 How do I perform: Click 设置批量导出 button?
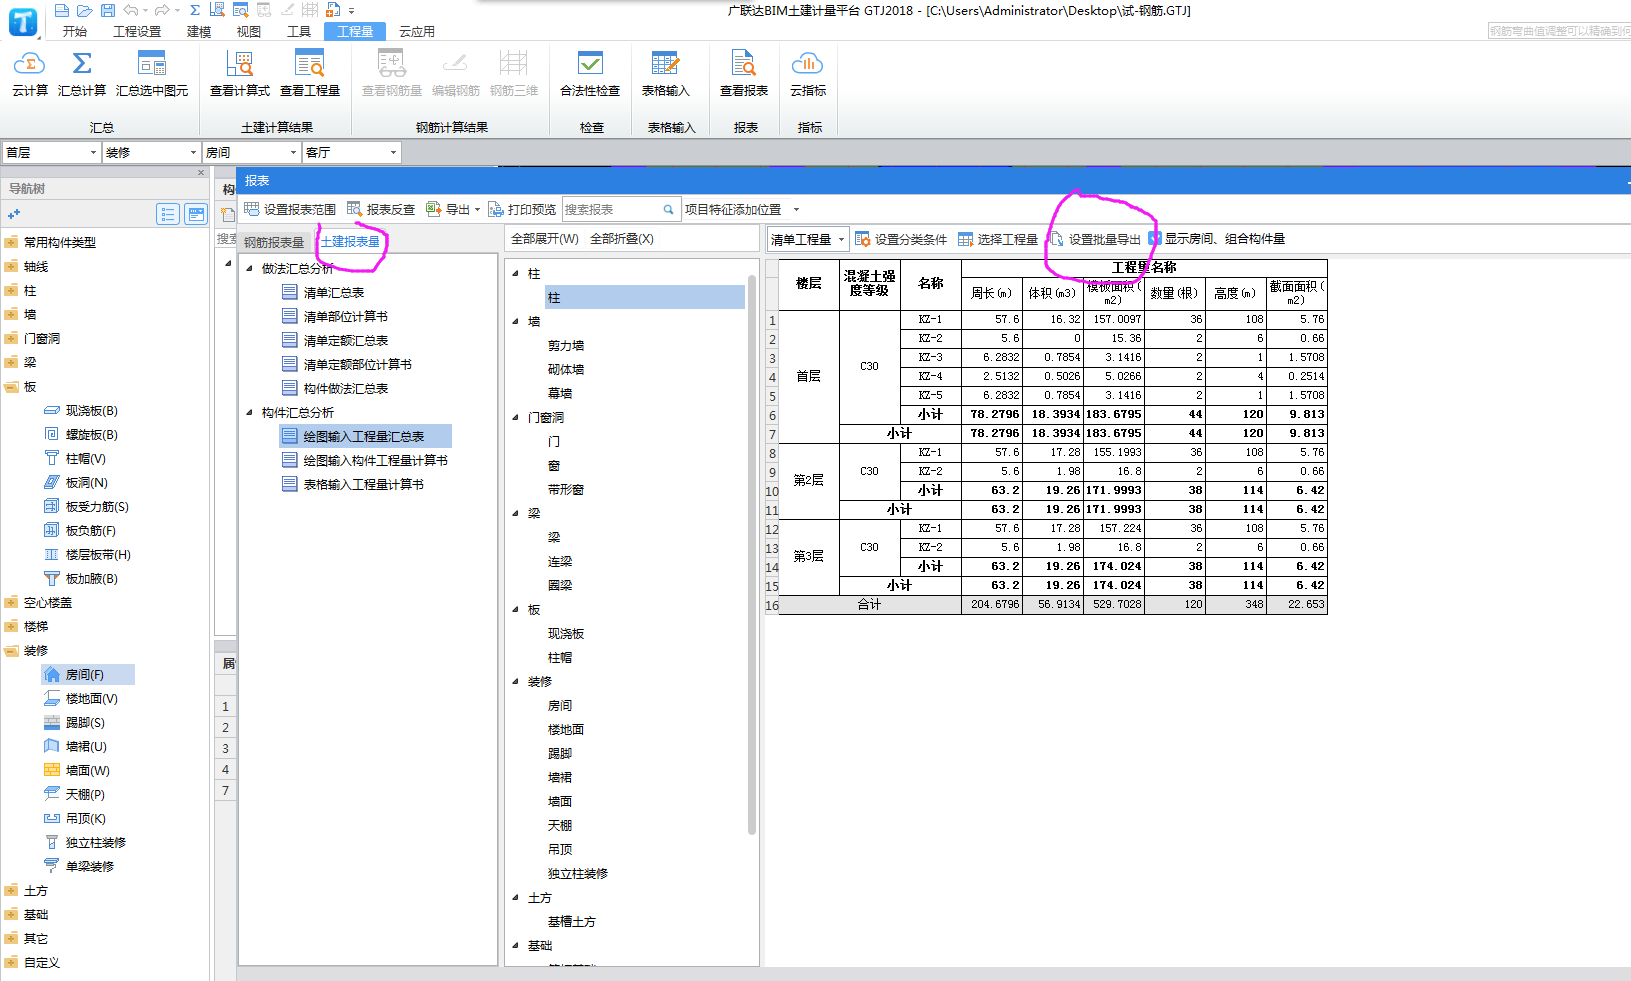(1095, 240)
